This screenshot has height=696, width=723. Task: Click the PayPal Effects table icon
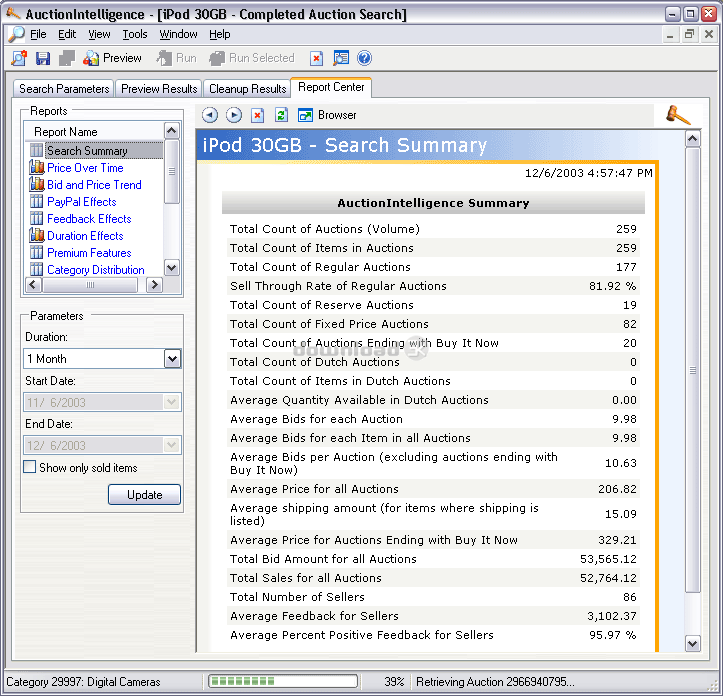[36, 202]
